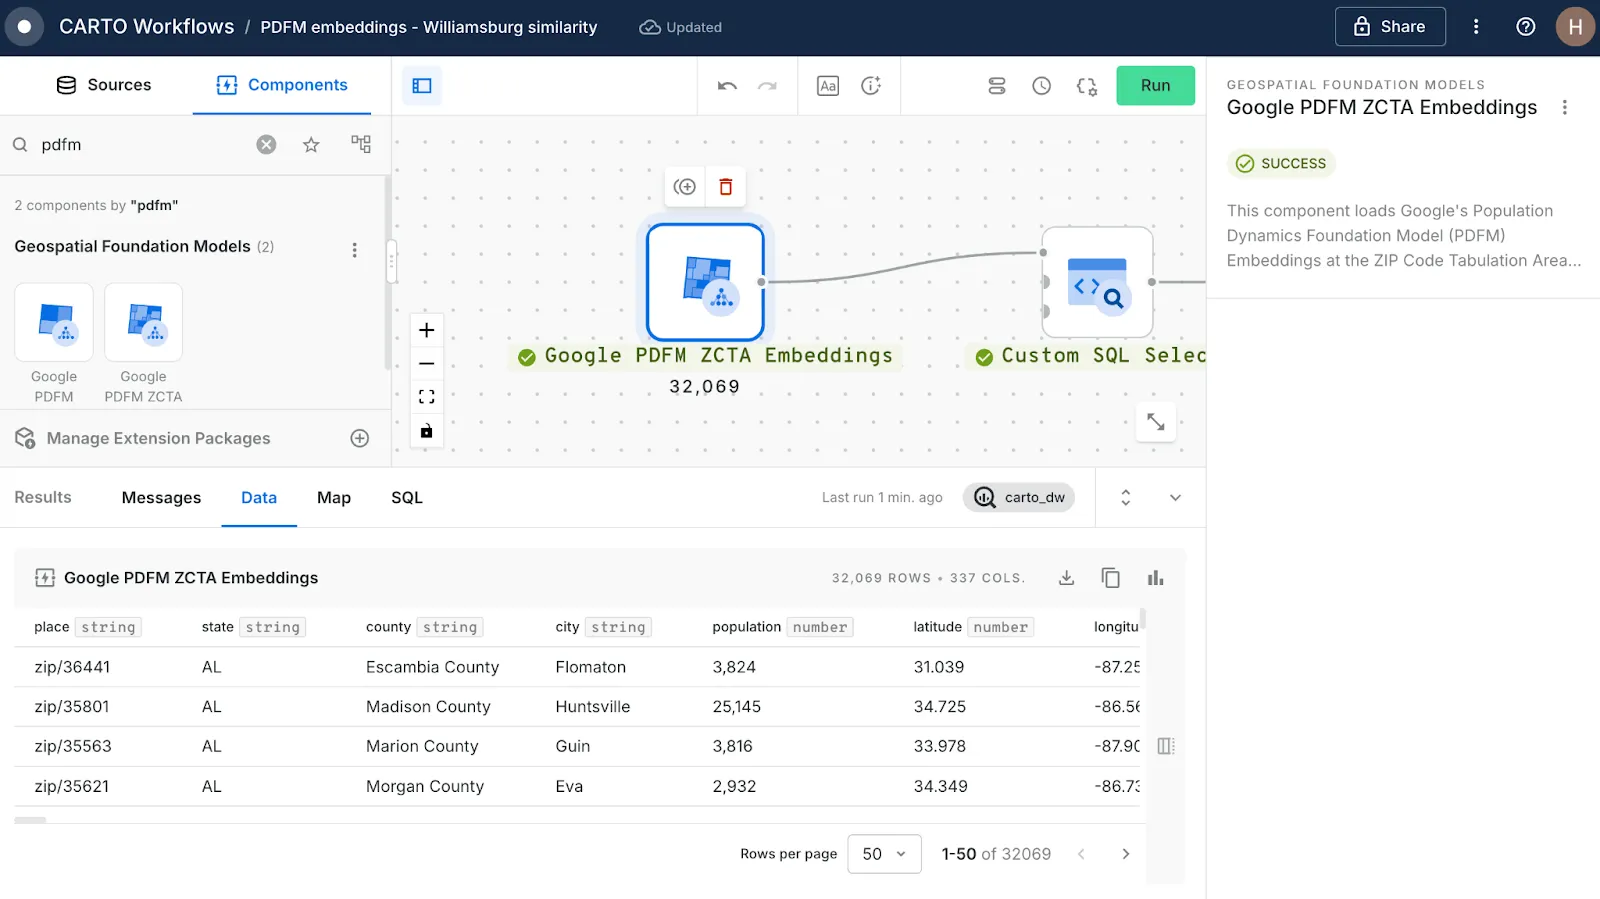Expand results panel vertically

point(1126,498)
